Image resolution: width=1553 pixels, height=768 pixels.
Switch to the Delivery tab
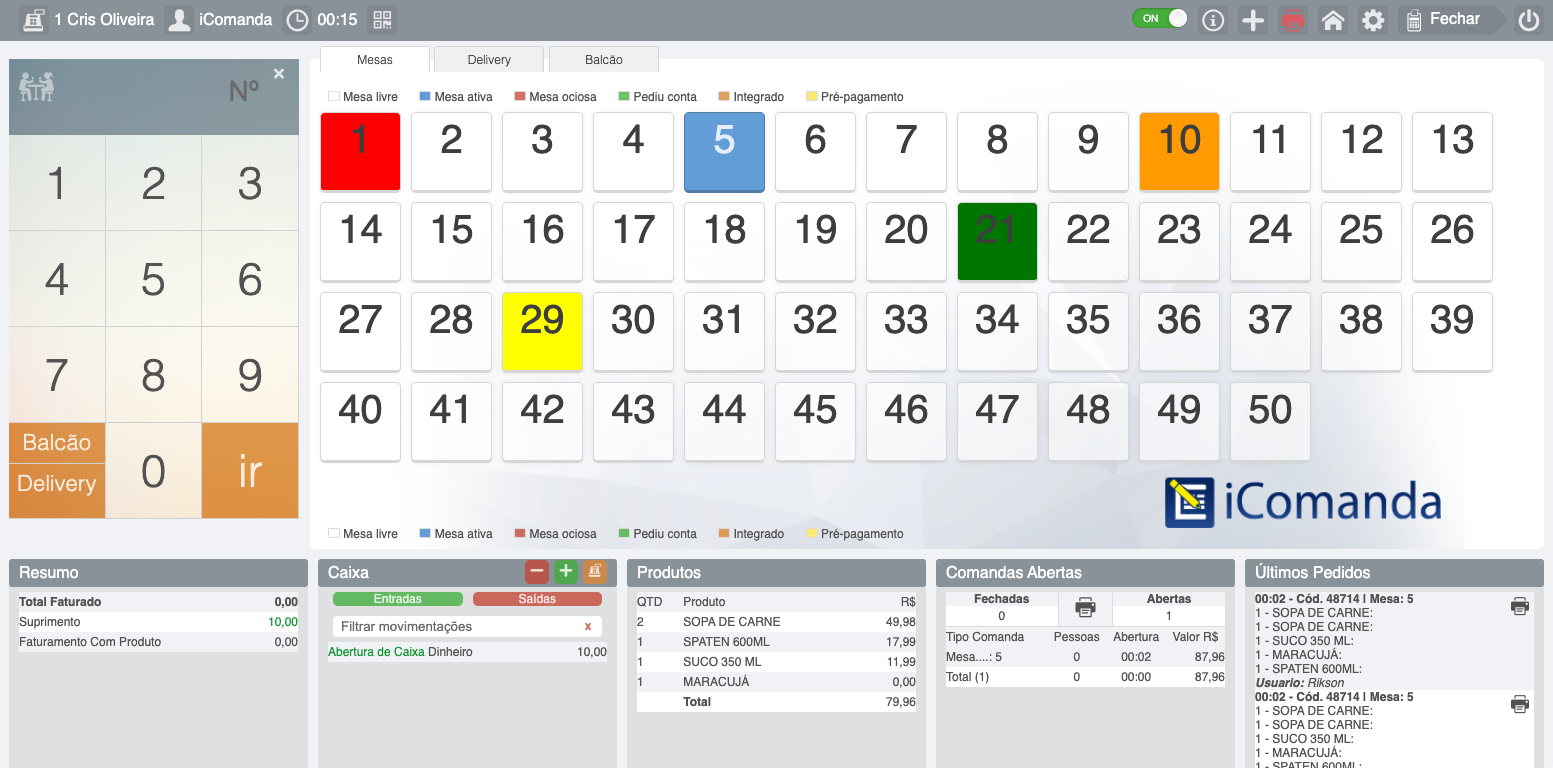pyautogui.click(x=489, y=60)
